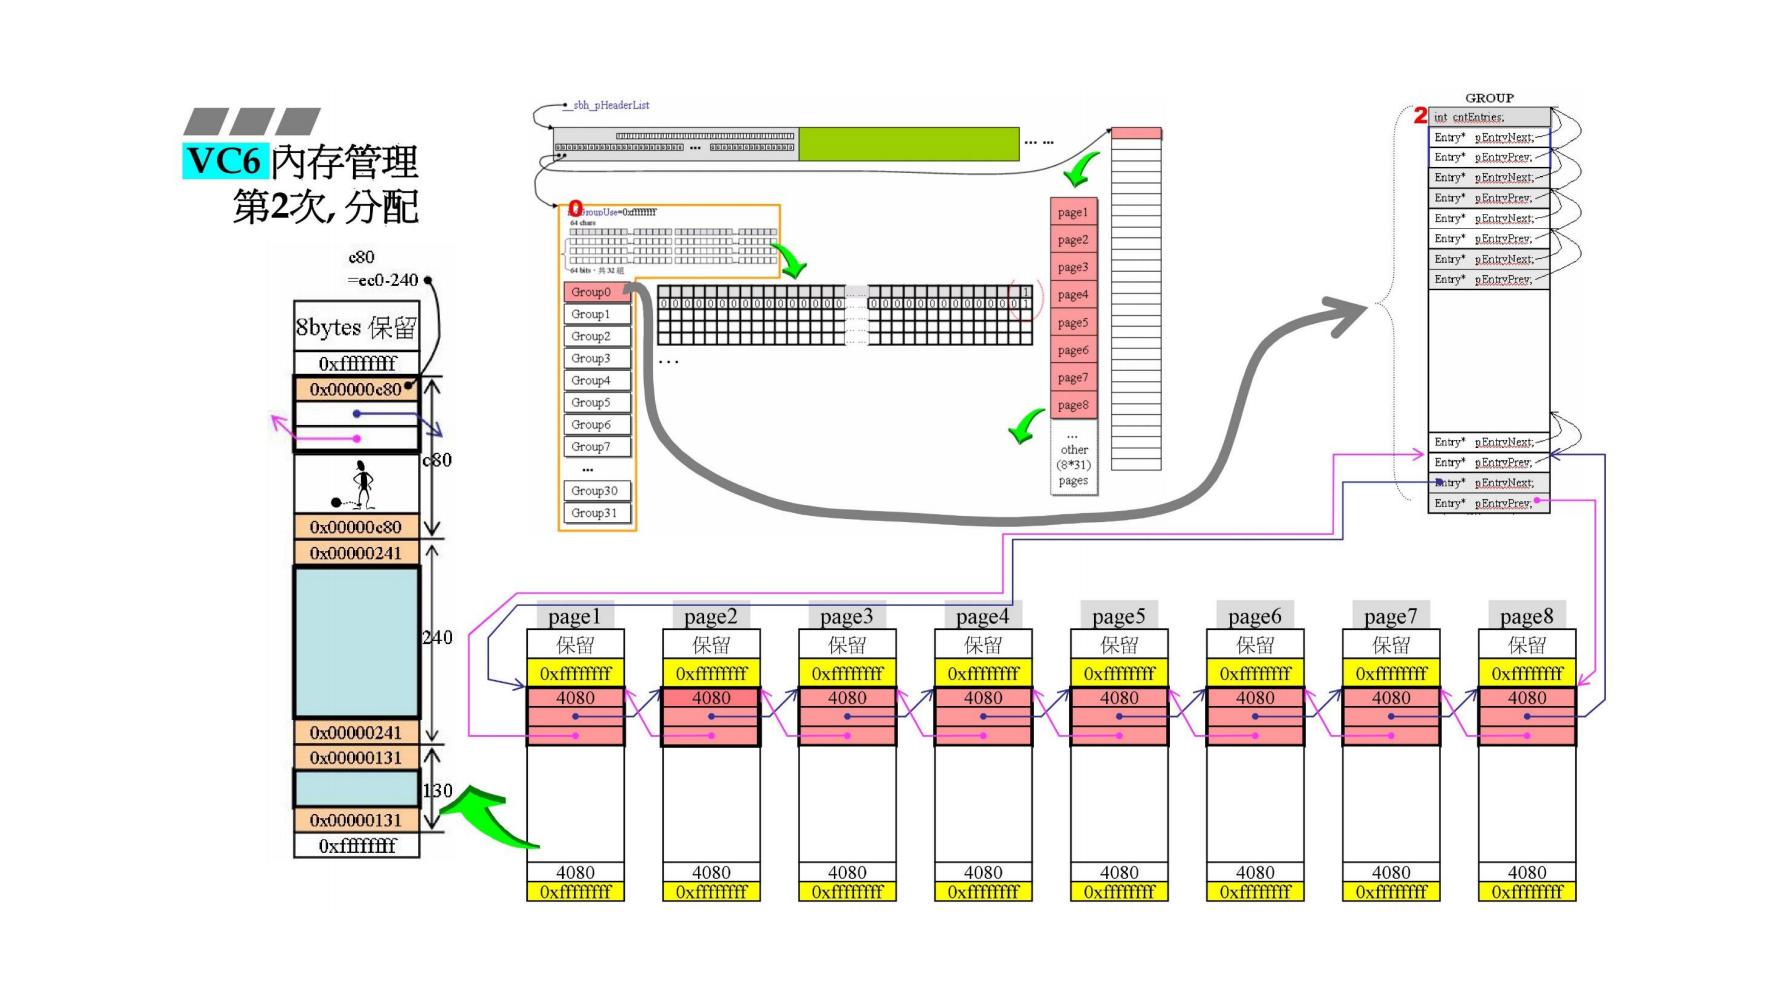Viewport: 1778px width, 1000px height.
Task: Select the Group5 box
Action: click(597, 402)
